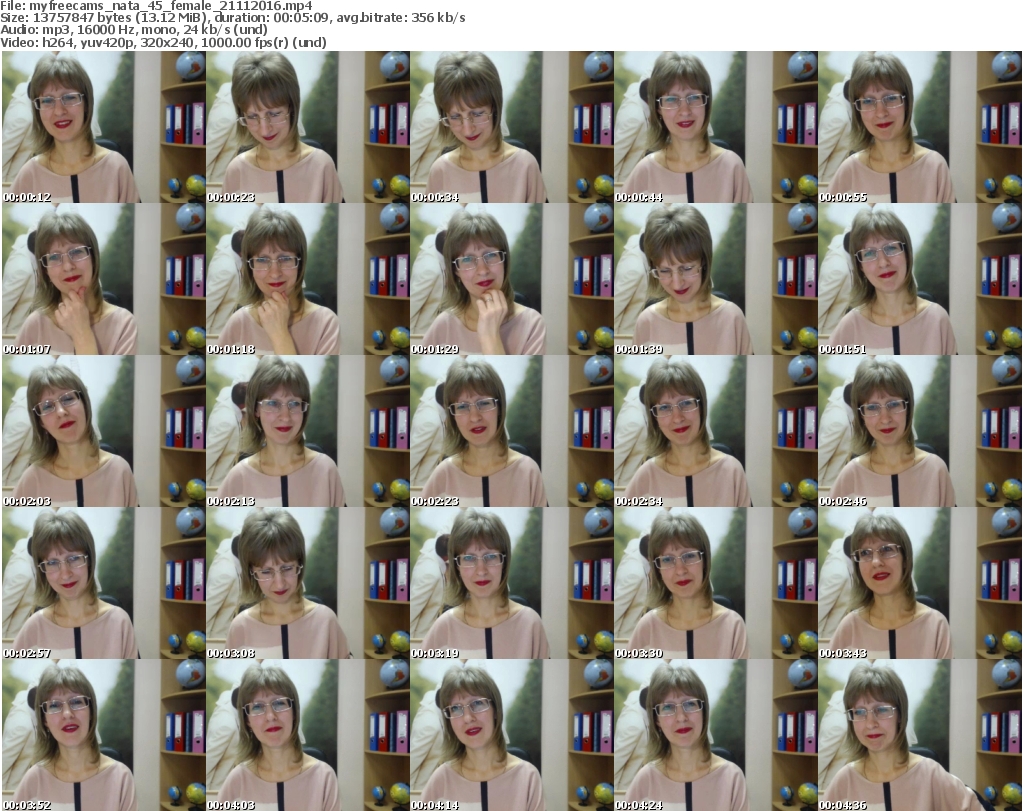Click the Video h264 info line
This screenshot has width=1024, height=811.
(x=163, y=42)
